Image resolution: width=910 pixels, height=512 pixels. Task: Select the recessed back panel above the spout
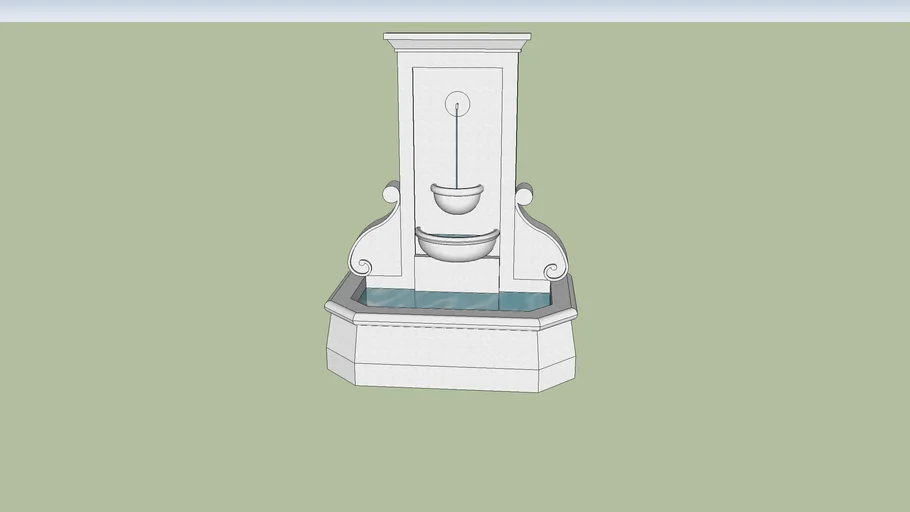click(x=457, y=80)
